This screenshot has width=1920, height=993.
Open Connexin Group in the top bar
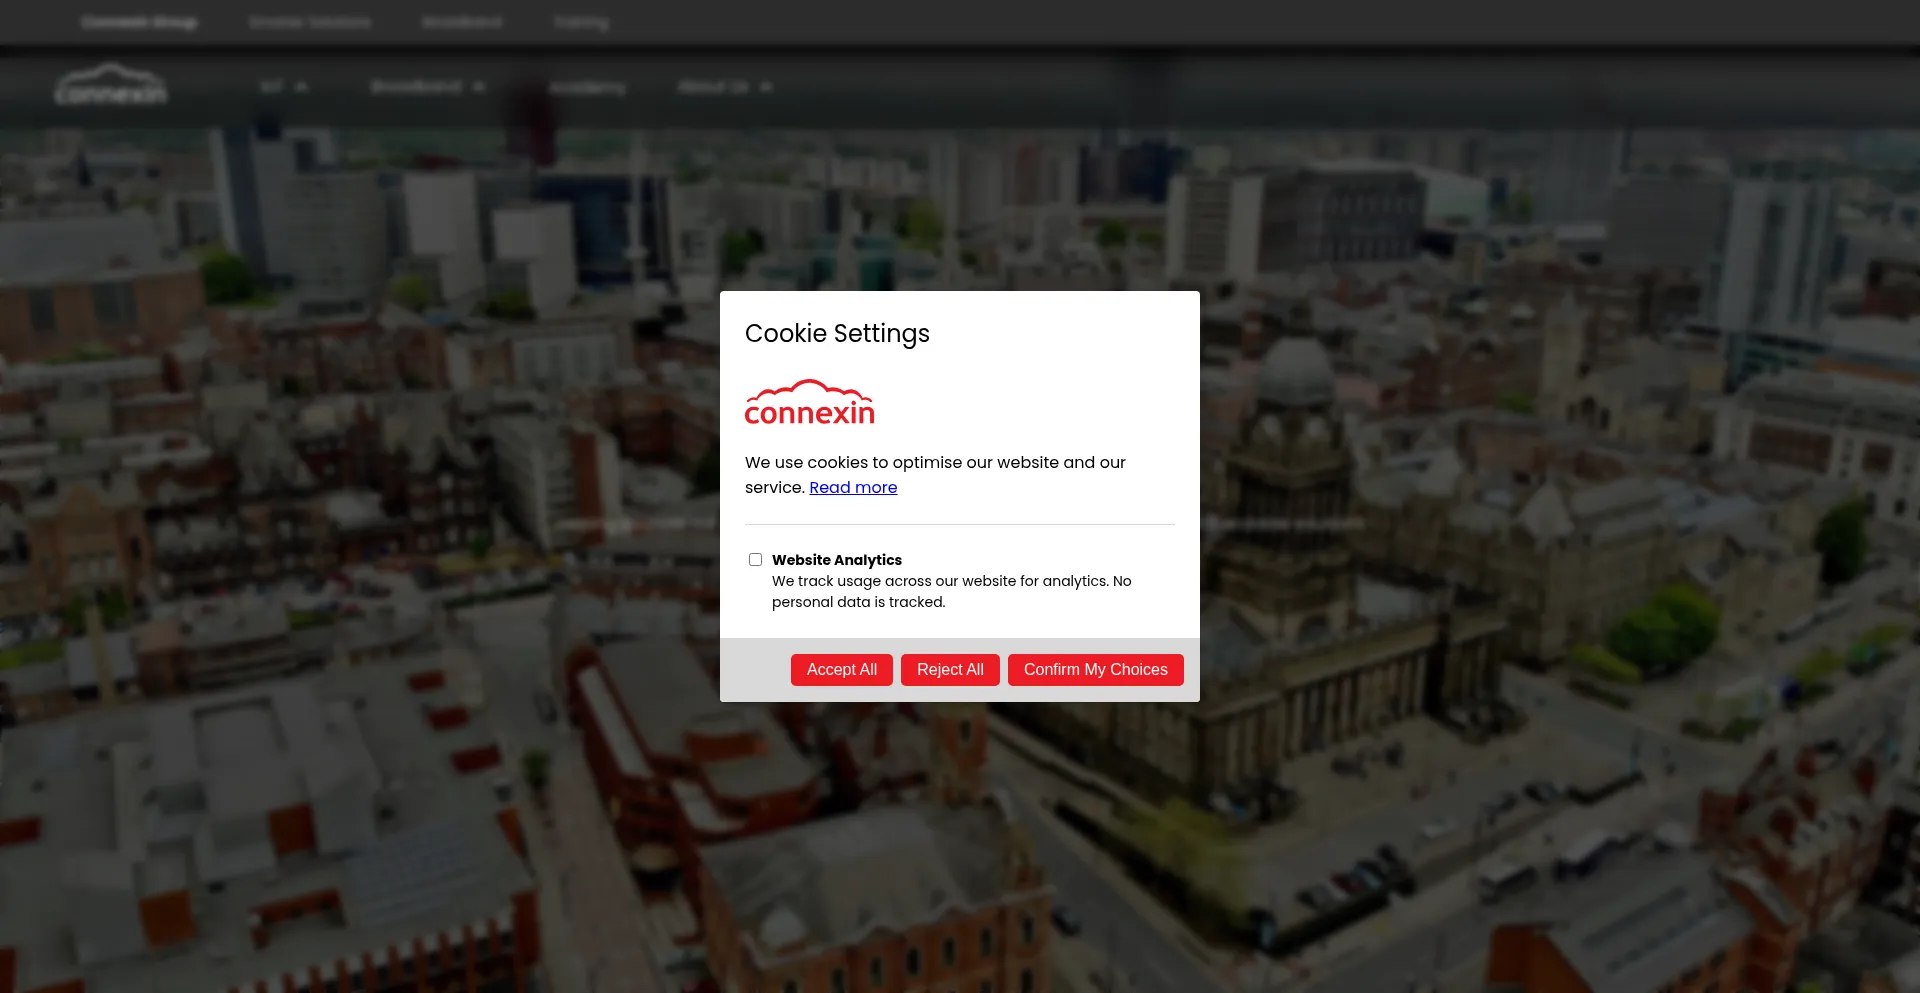pos(139,22)
